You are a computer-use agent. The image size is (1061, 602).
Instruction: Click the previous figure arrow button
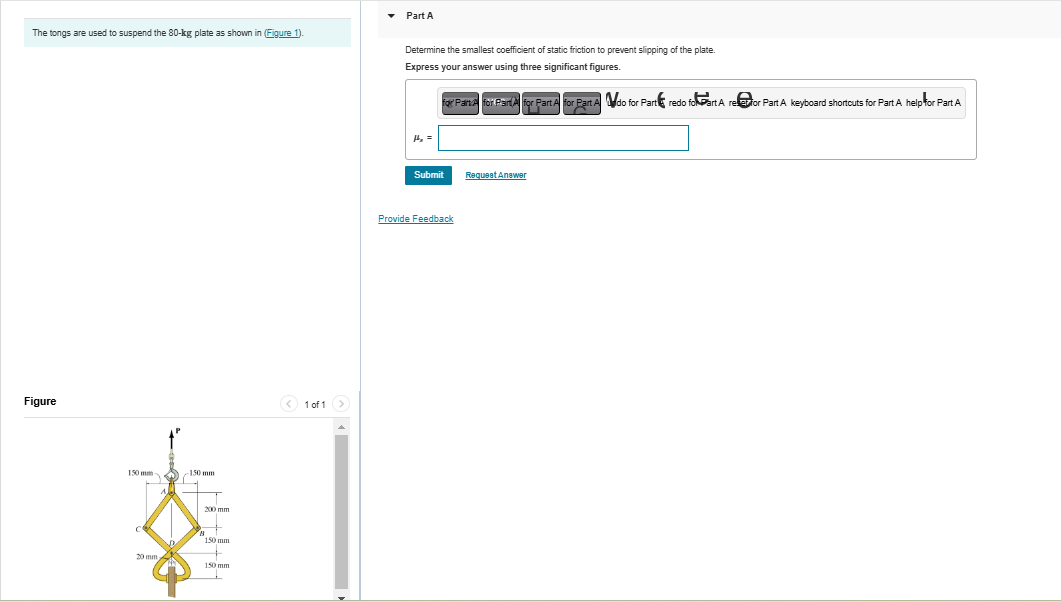[x=289, y=403]
